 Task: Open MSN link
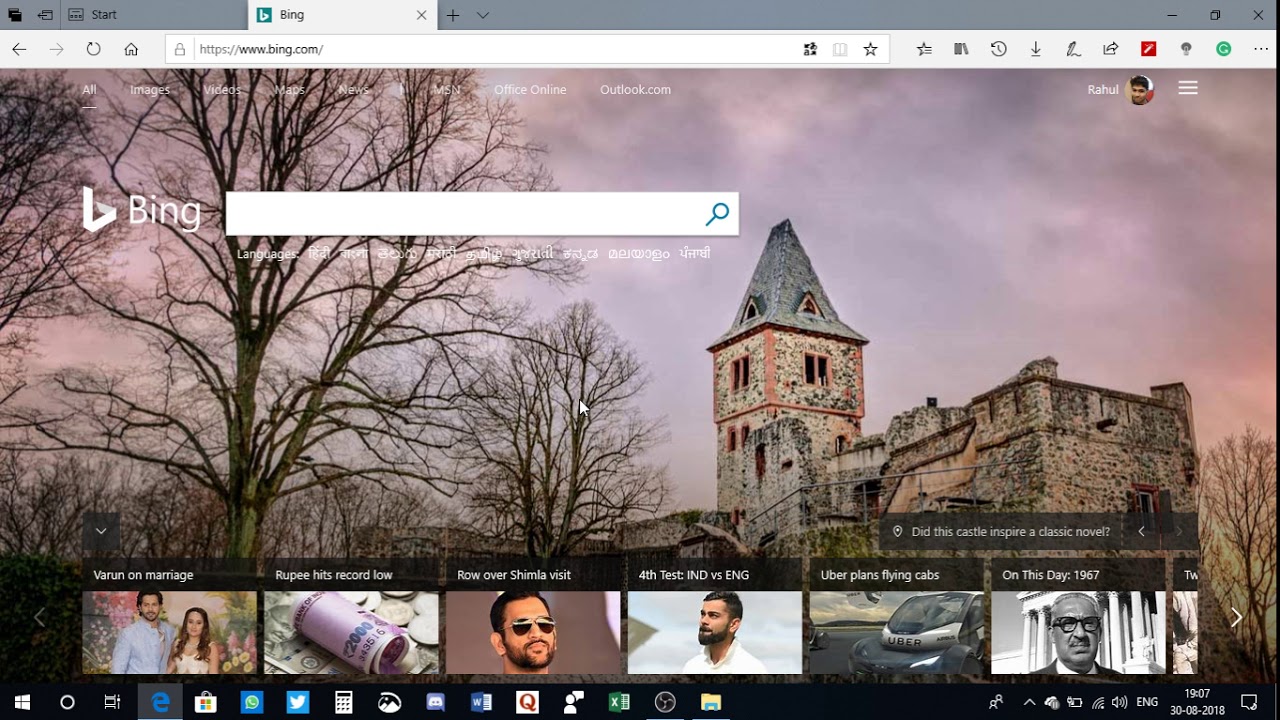pyautogui.click(x=446, y=90)
